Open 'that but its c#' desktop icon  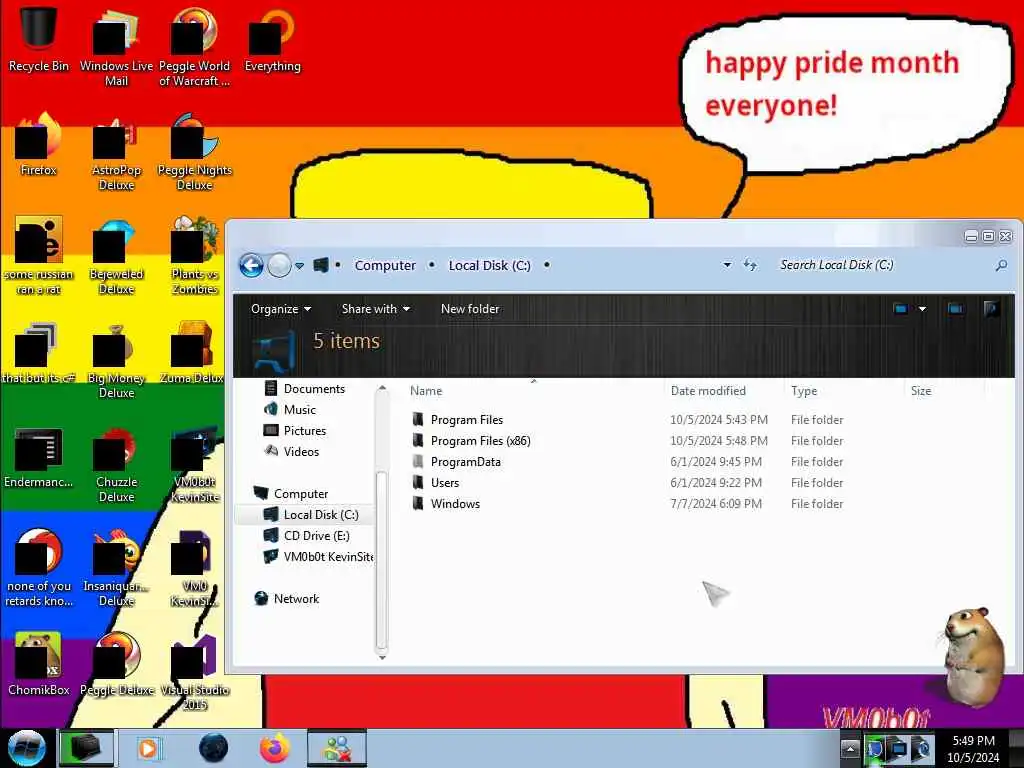[39, 353]
